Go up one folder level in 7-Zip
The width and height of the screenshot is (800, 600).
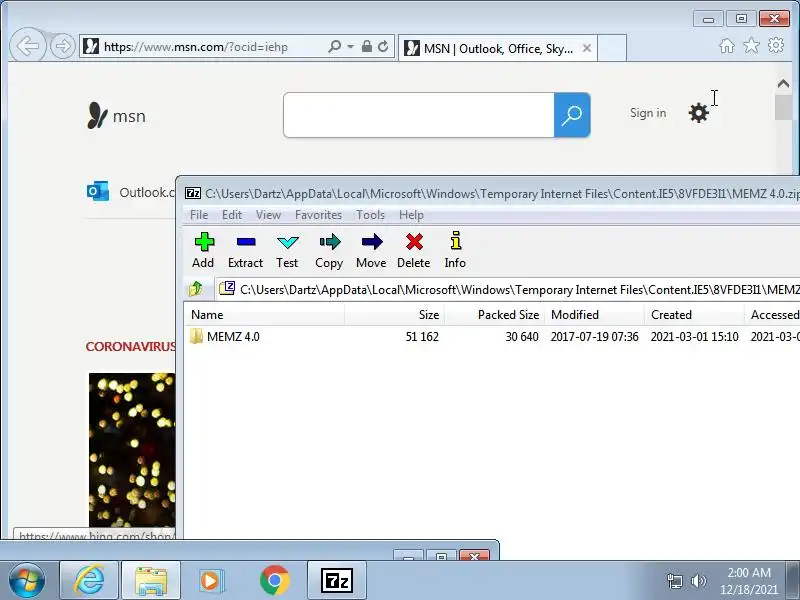[x=196, y=289]
